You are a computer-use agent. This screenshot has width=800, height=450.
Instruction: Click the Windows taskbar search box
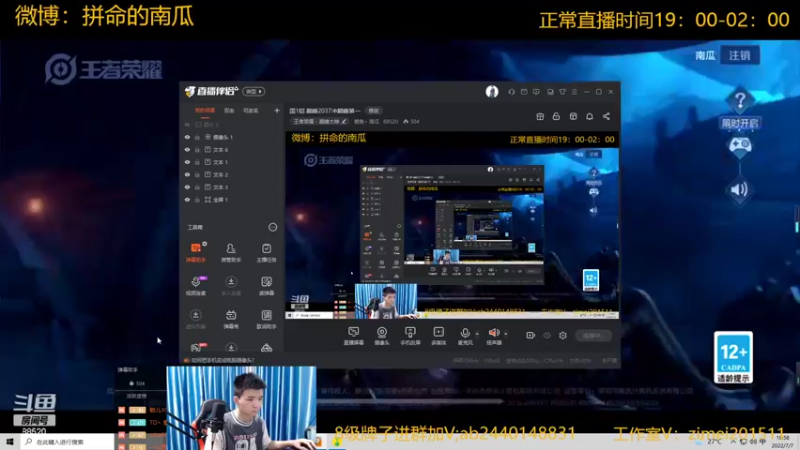[67, 442]
